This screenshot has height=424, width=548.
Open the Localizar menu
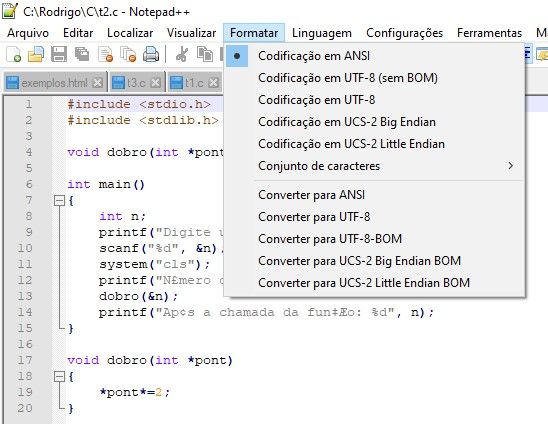[130, 33]
